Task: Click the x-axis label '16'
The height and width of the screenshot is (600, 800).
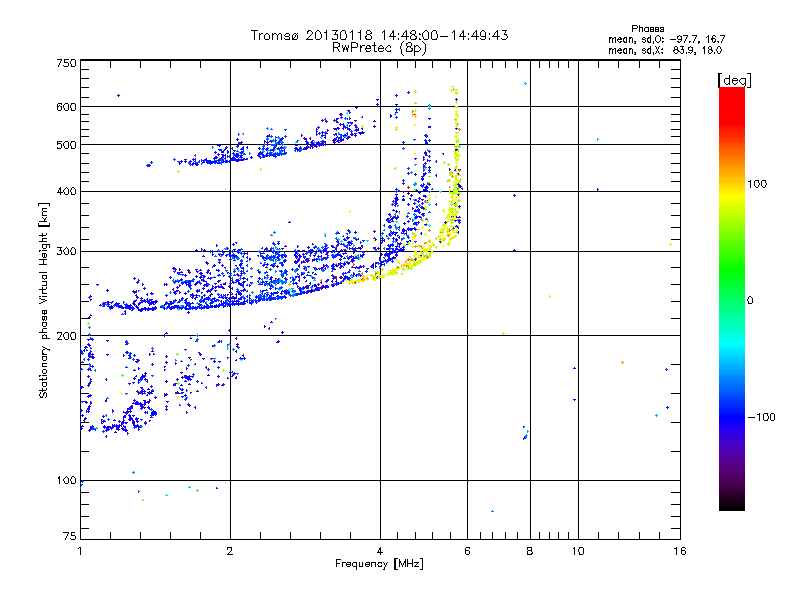Action: 680,551
